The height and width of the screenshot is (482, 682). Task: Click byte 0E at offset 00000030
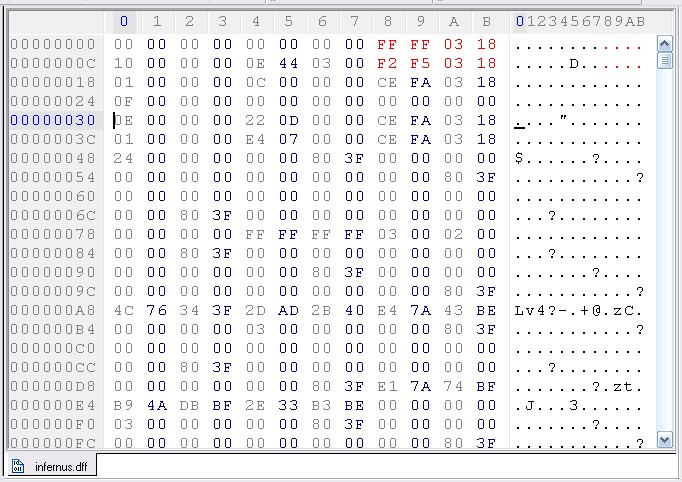click(124, 120)
